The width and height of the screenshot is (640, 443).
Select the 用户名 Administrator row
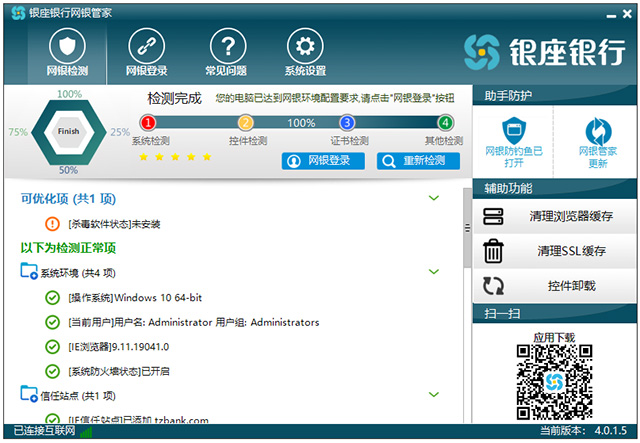193,323
